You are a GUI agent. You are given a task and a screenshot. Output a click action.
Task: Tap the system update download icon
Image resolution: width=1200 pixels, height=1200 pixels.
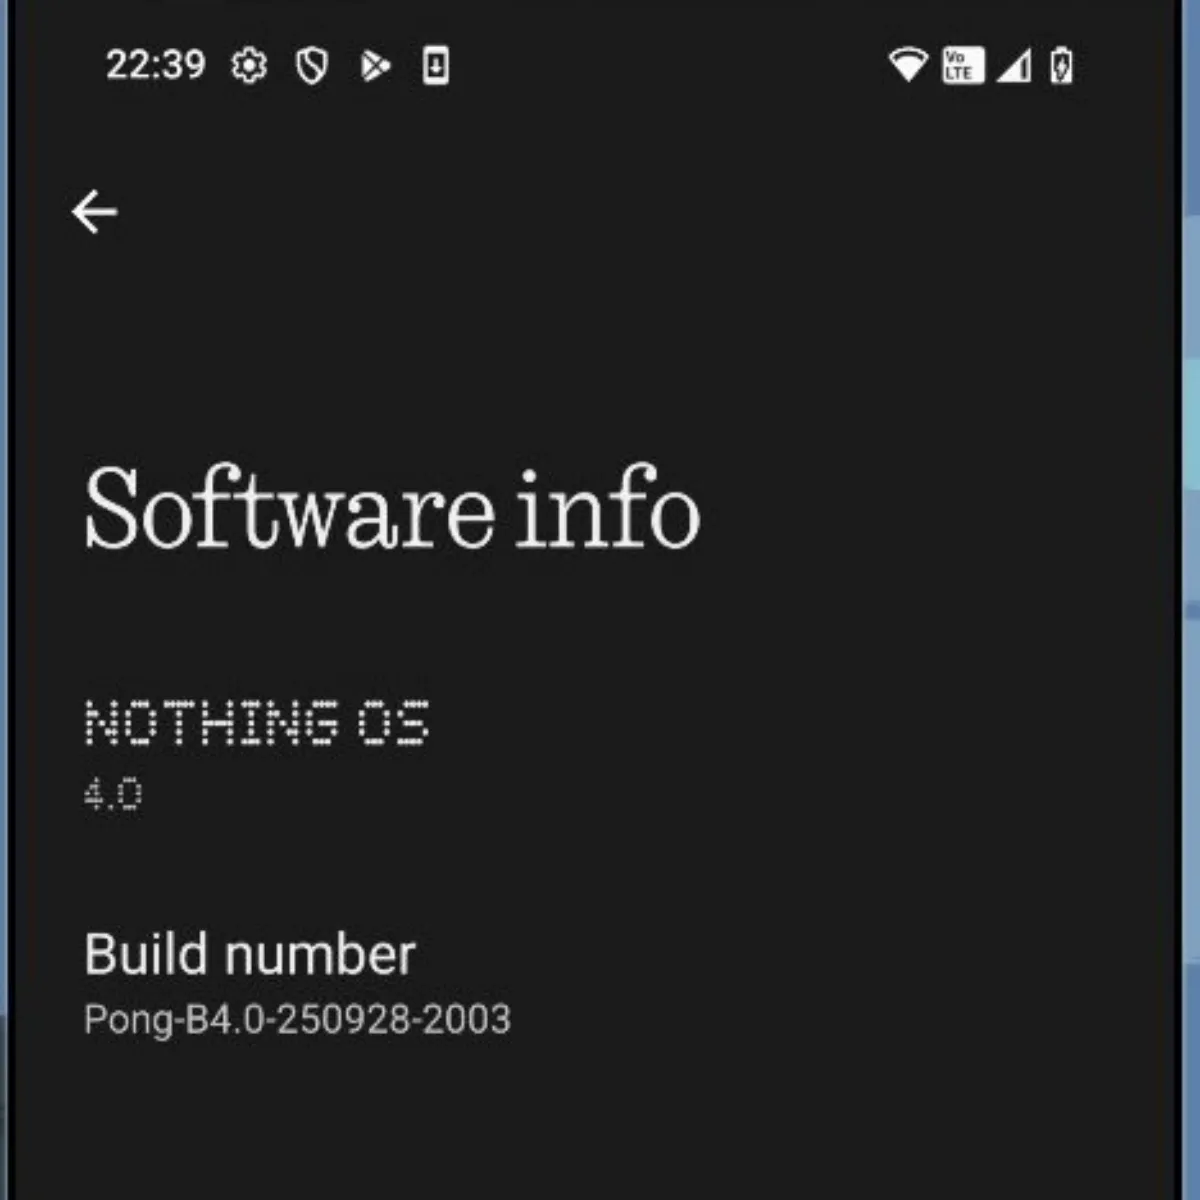point(436,66)
